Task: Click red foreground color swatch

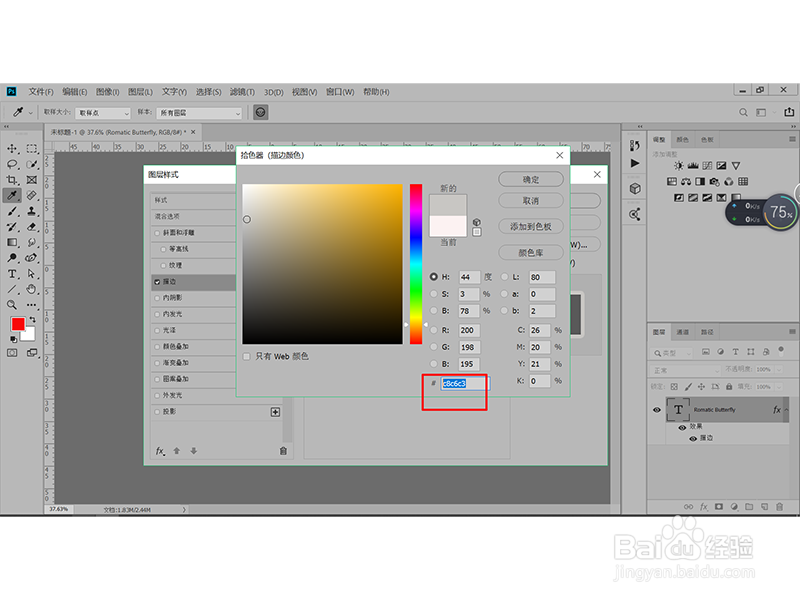Action: (18, 324)
